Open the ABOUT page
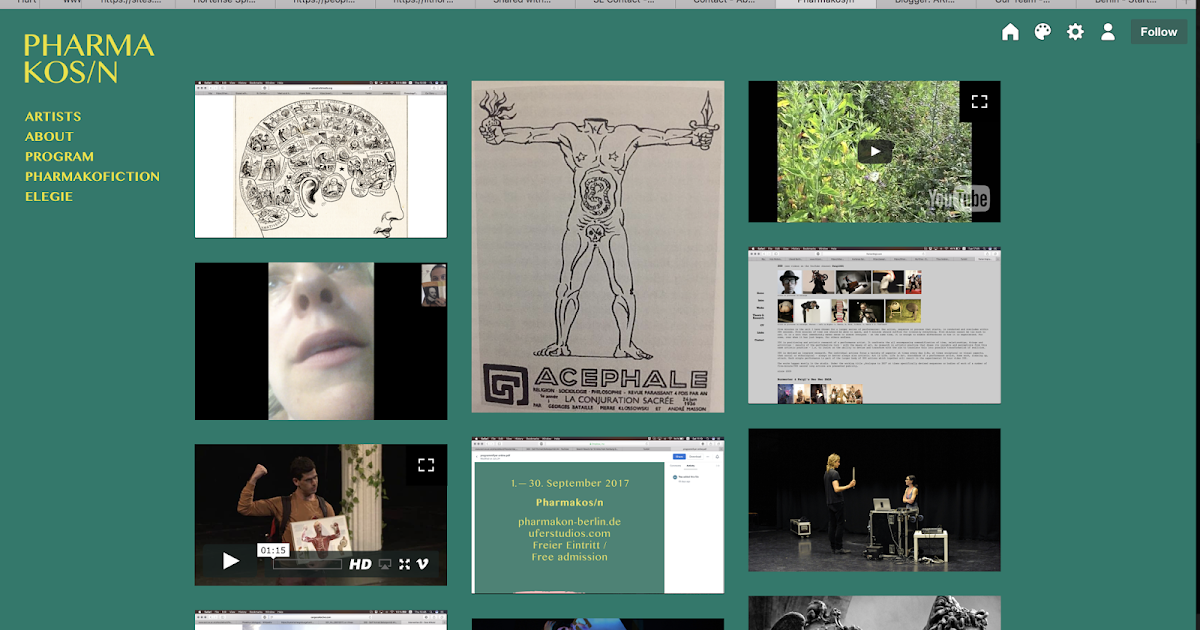 pyautogui.click(x=49, y=137)
